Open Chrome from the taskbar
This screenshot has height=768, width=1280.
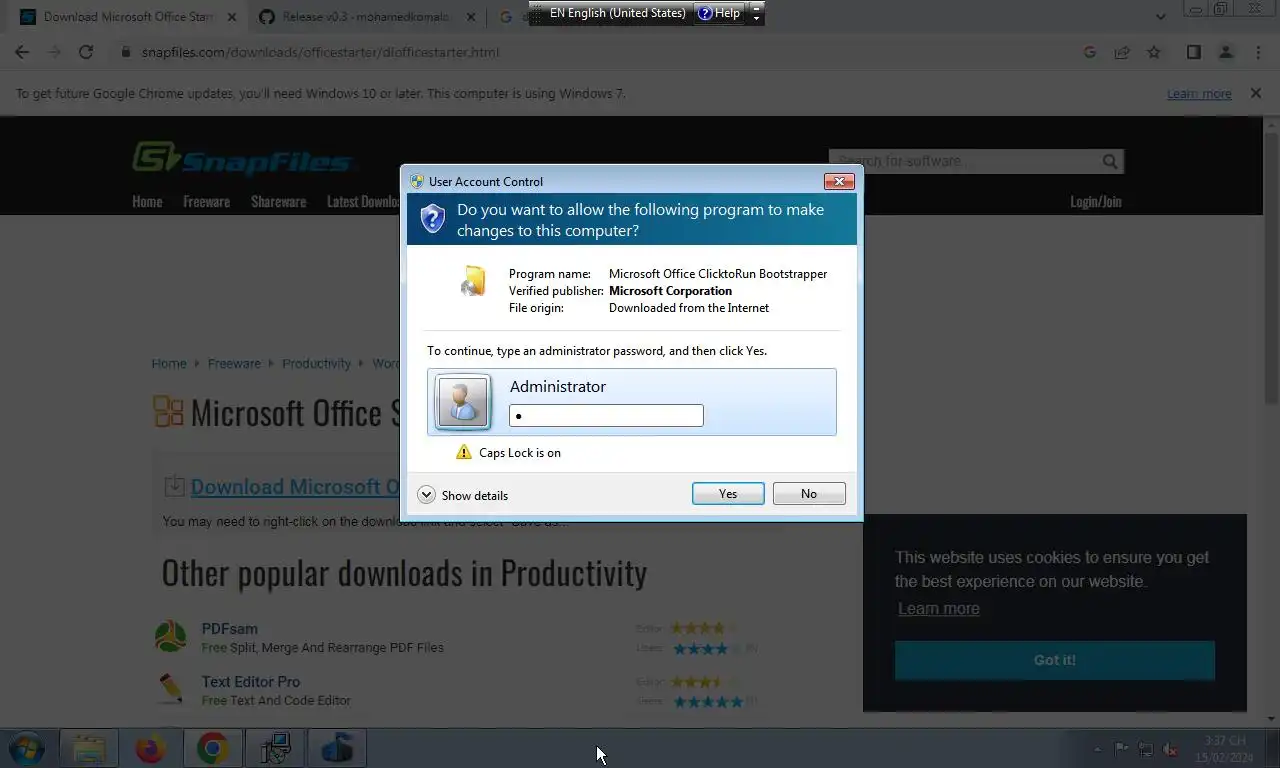click(212, 748)
